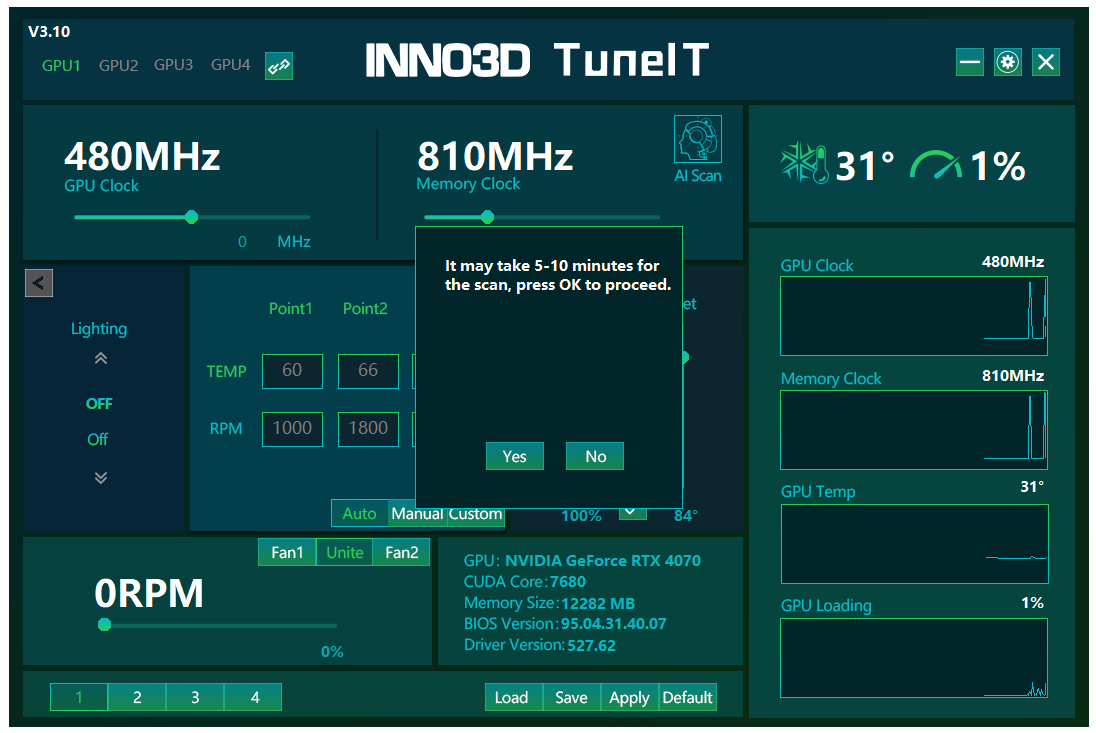Select Fan2 control
Viewport: 1096px width, 733px height.
tap(401, 552)
